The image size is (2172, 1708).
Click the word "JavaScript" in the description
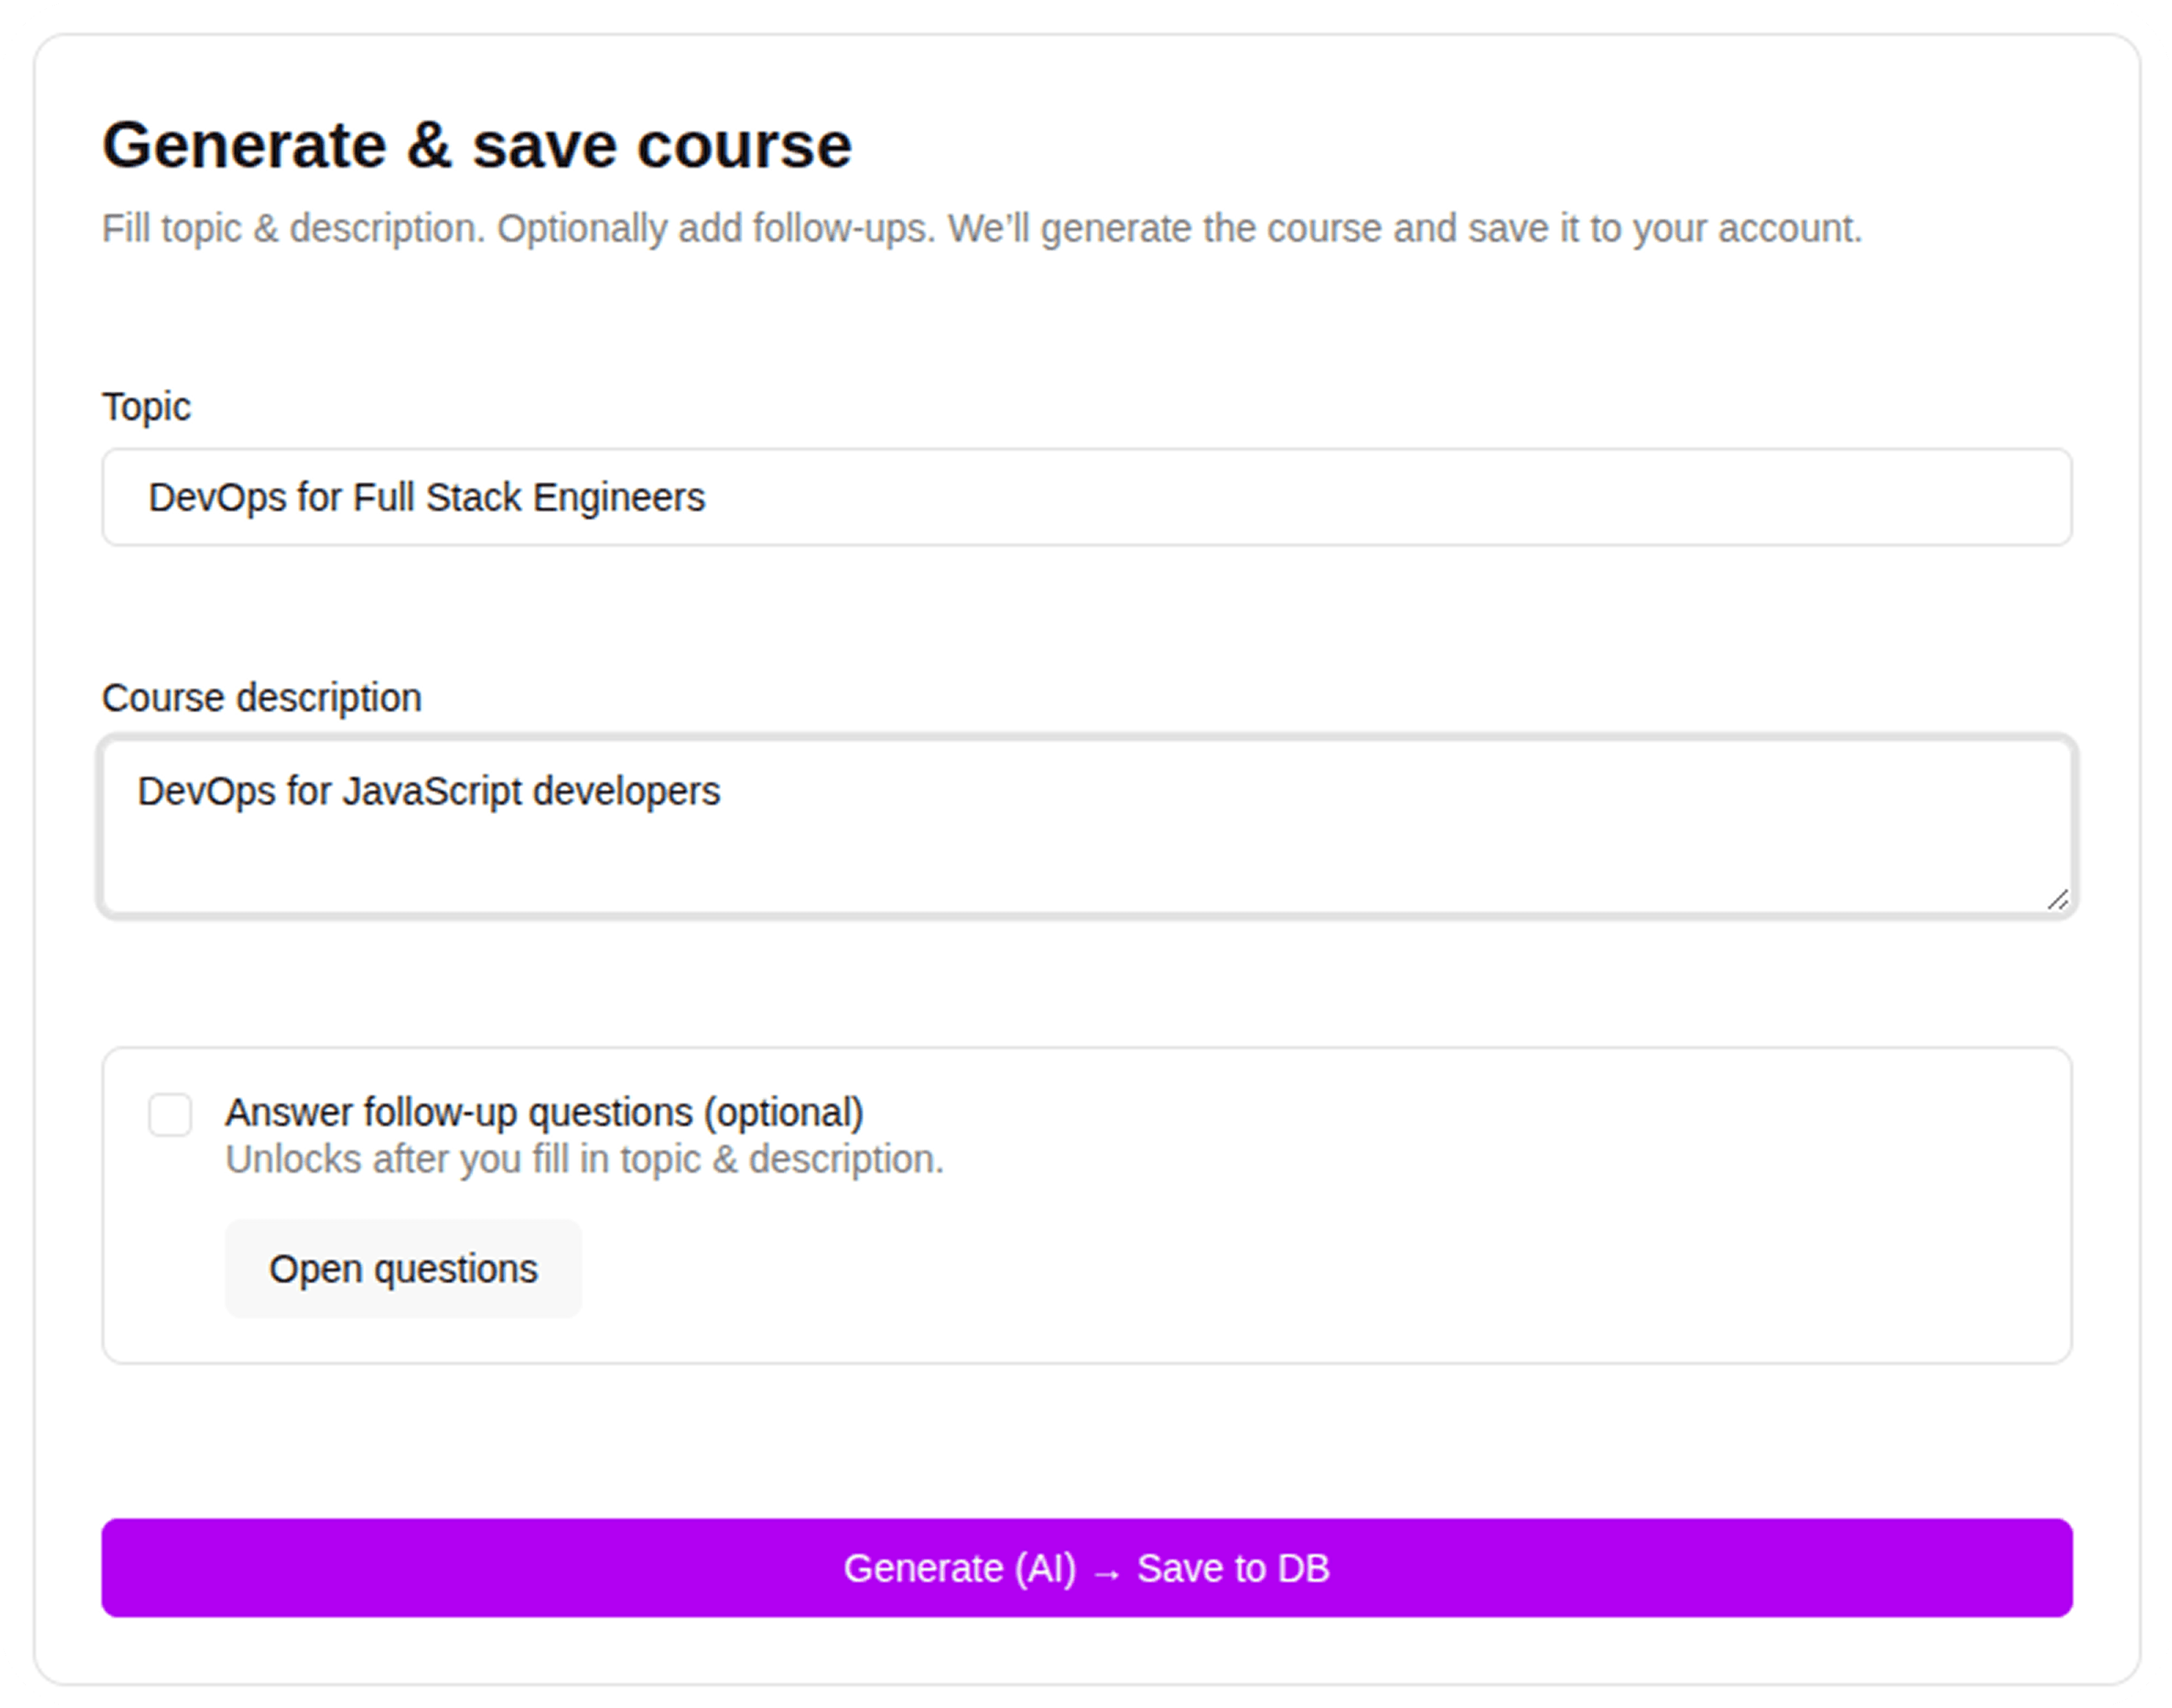click(x=432, y=792)
